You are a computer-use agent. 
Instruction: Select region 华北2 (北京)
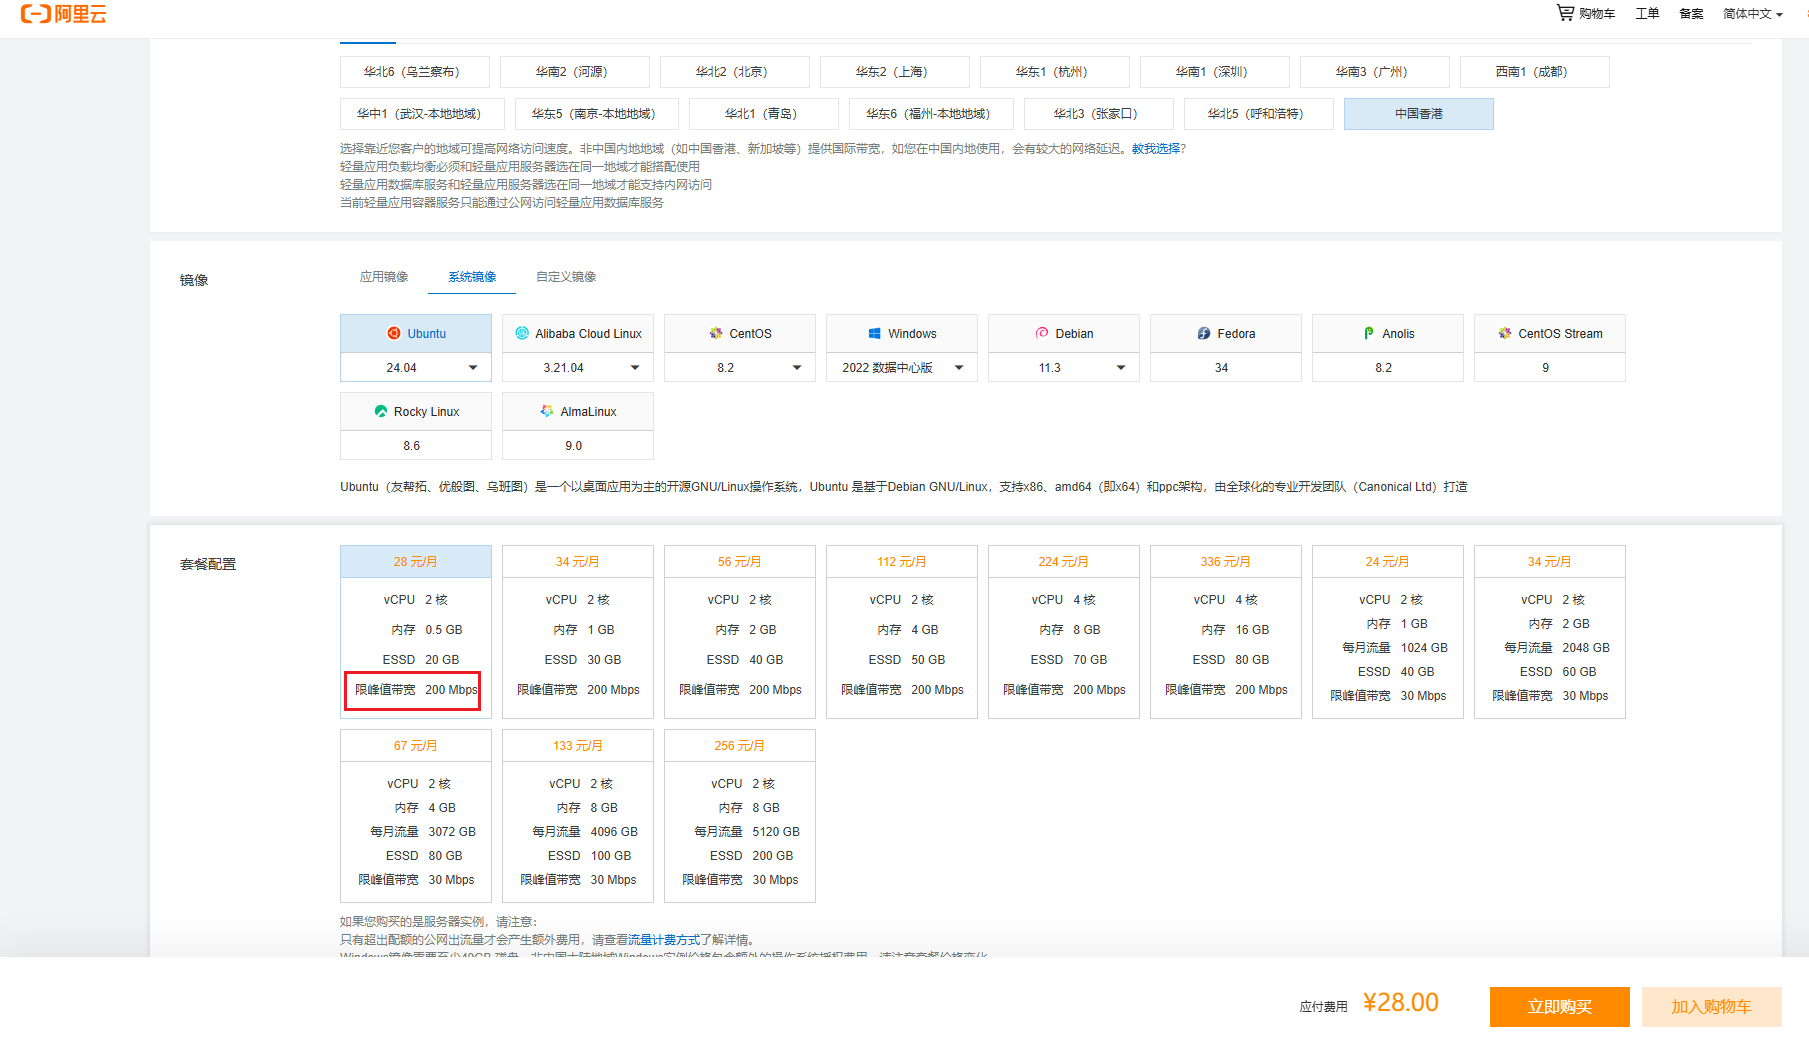click(x=735, y=72)
